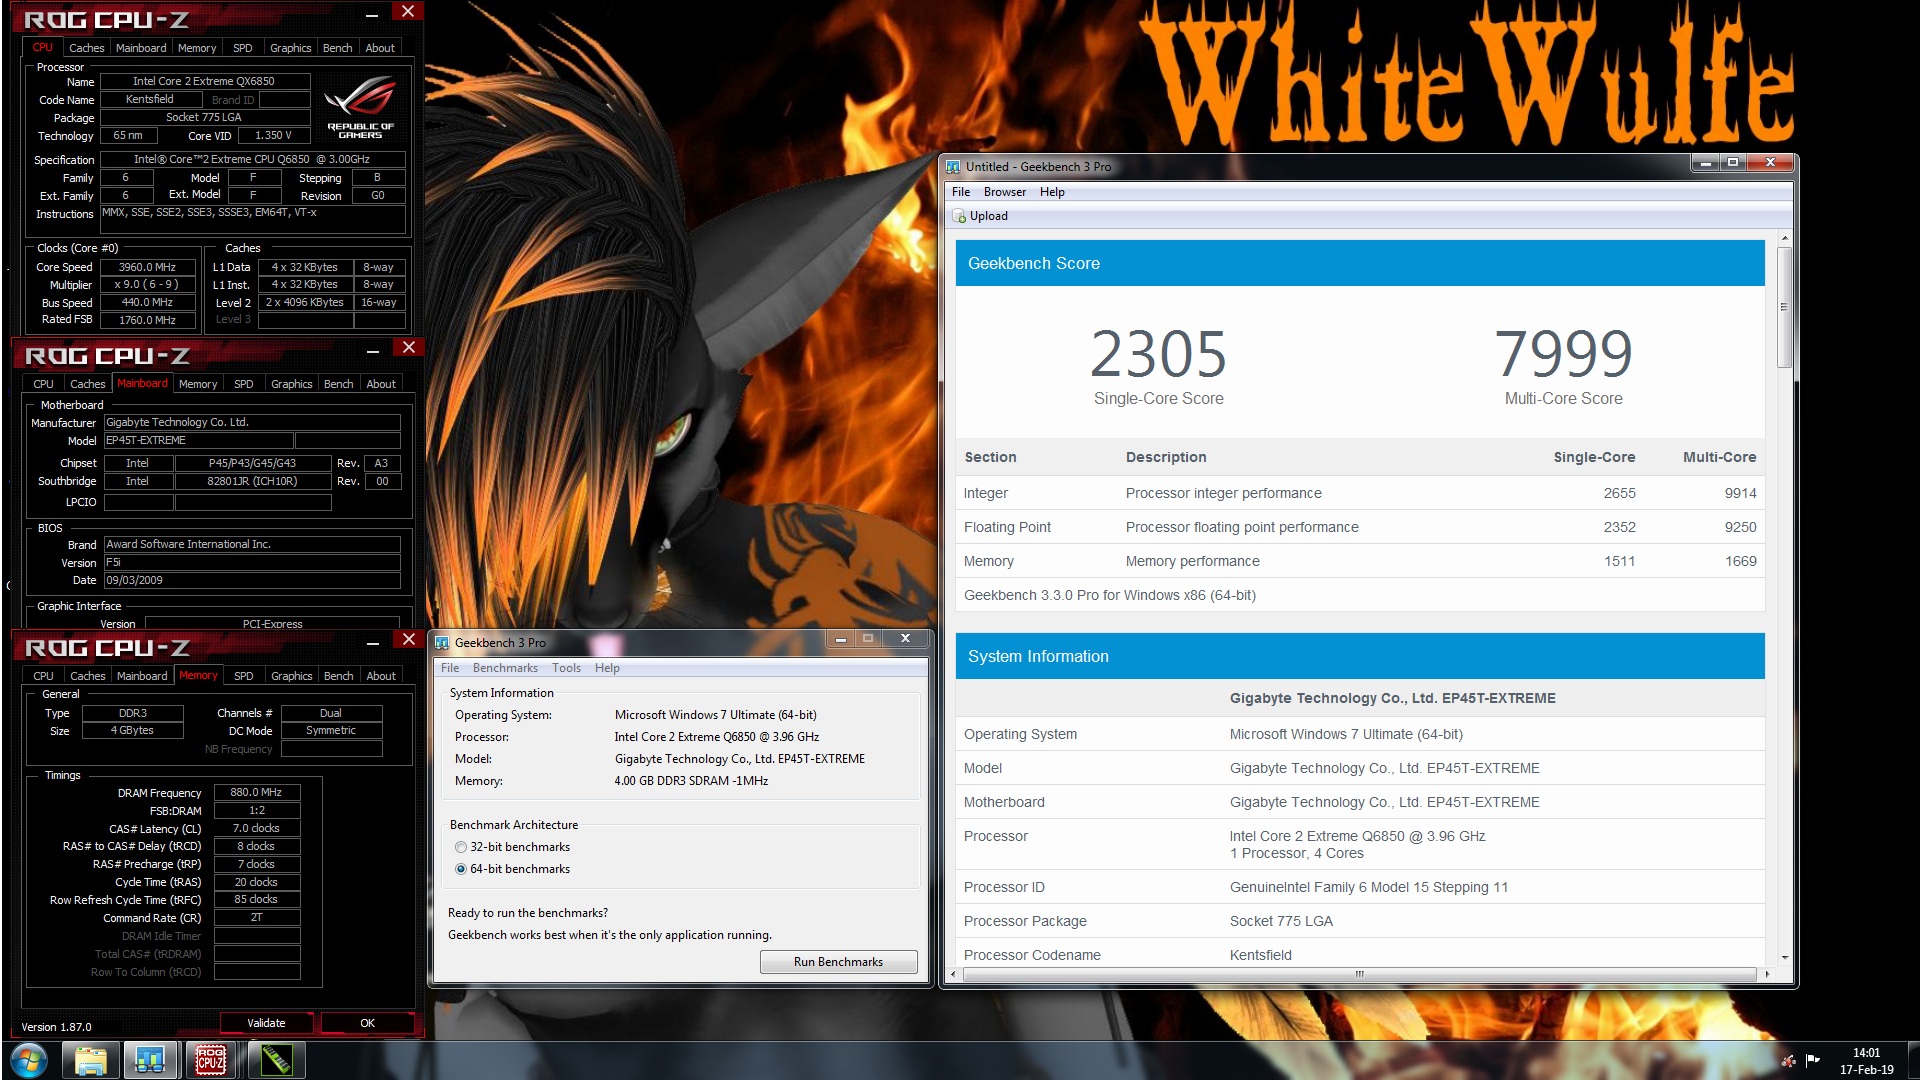The width and height of the screenshot is (1920, 1080).
Task: Select 64-bit benchmarks radio option
Action: pos(512,869)
